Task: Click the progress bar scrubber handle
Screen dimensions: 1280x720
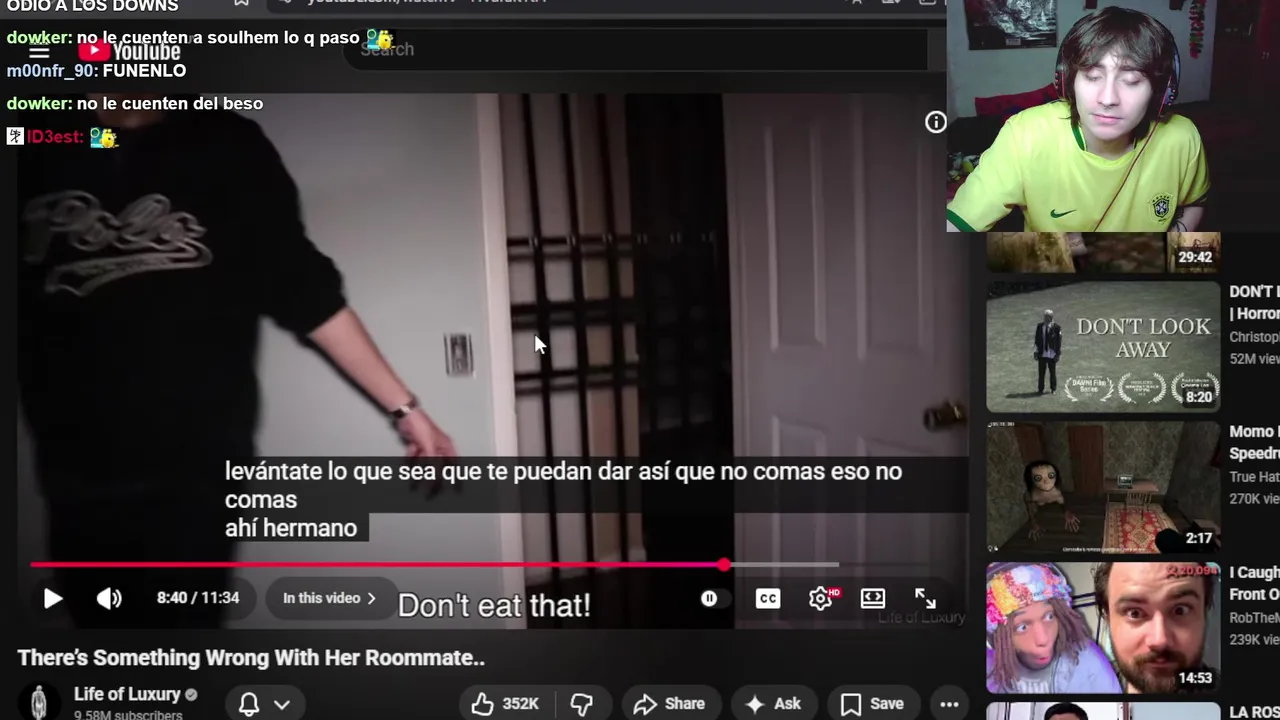Action: pyautogui.click(x=723, y=565)
